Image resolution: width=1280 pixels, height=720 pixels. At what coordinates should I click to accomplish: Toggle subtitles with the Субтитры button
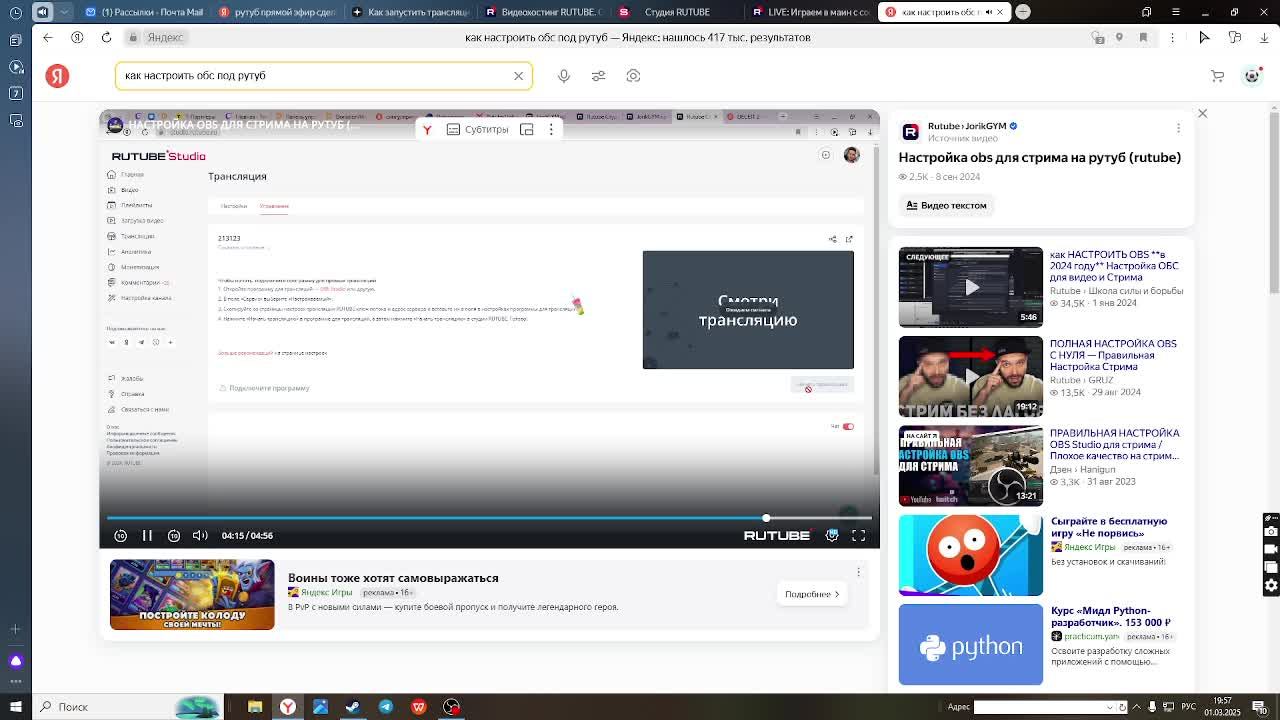click(477, 129)
